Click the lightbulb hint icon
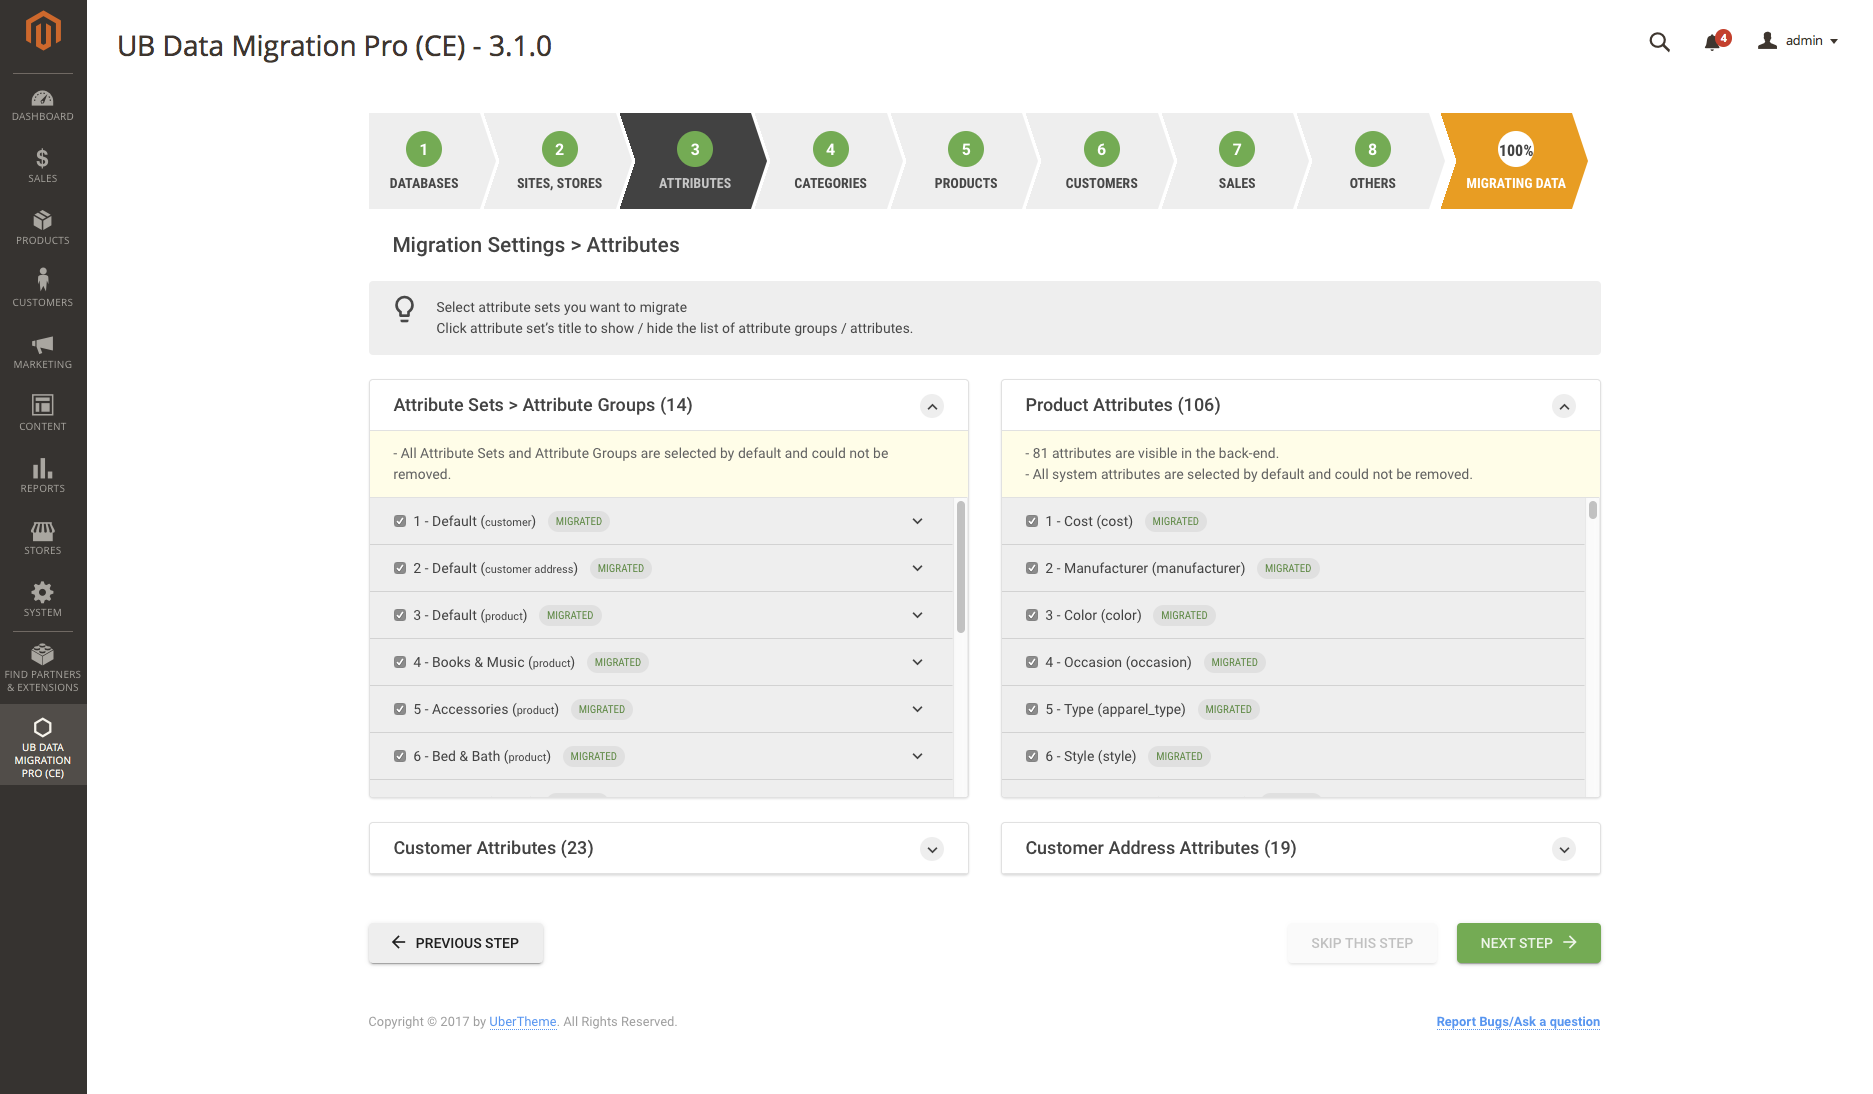1873x1094 pixels. pos(404,308)
